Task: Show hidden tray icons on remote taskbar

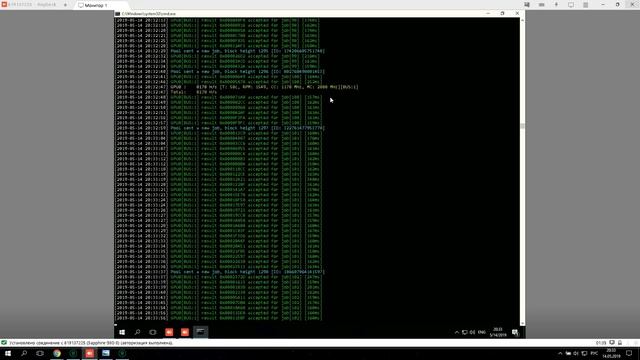Action: point(457,333)
